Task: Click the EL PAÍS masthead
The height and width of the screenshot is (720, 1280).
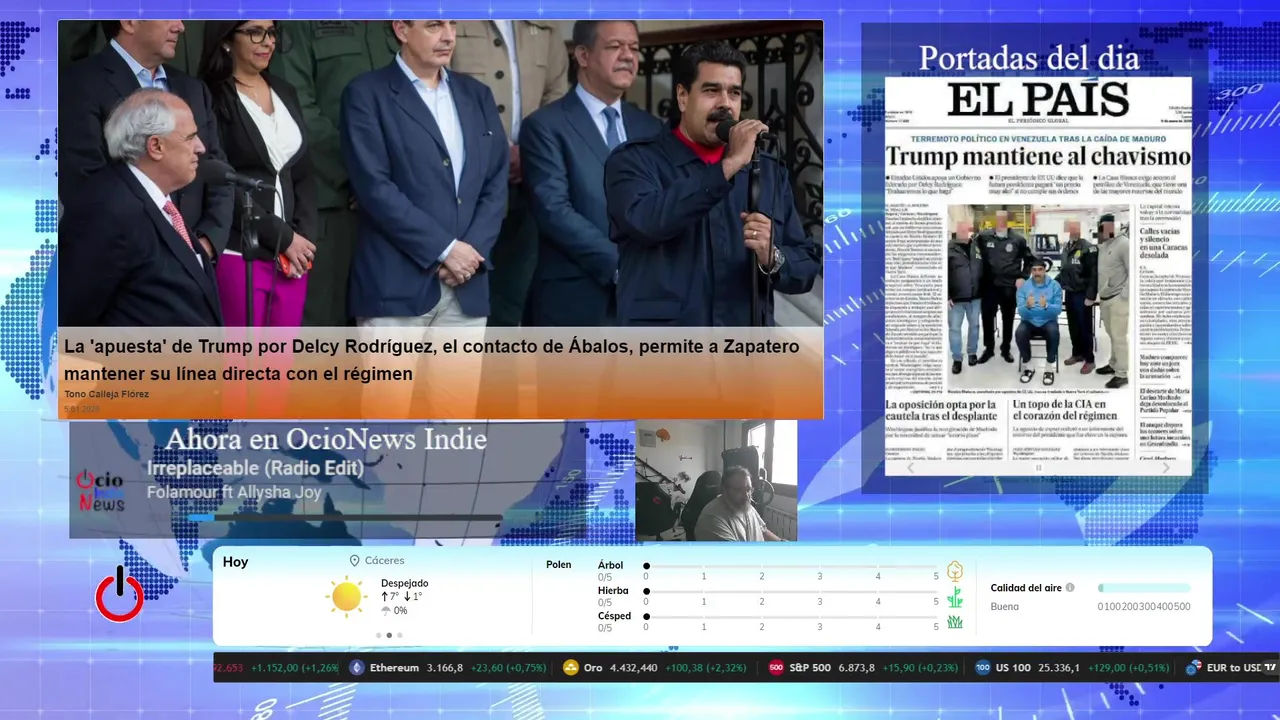Action: click(x=1038, y=100)
